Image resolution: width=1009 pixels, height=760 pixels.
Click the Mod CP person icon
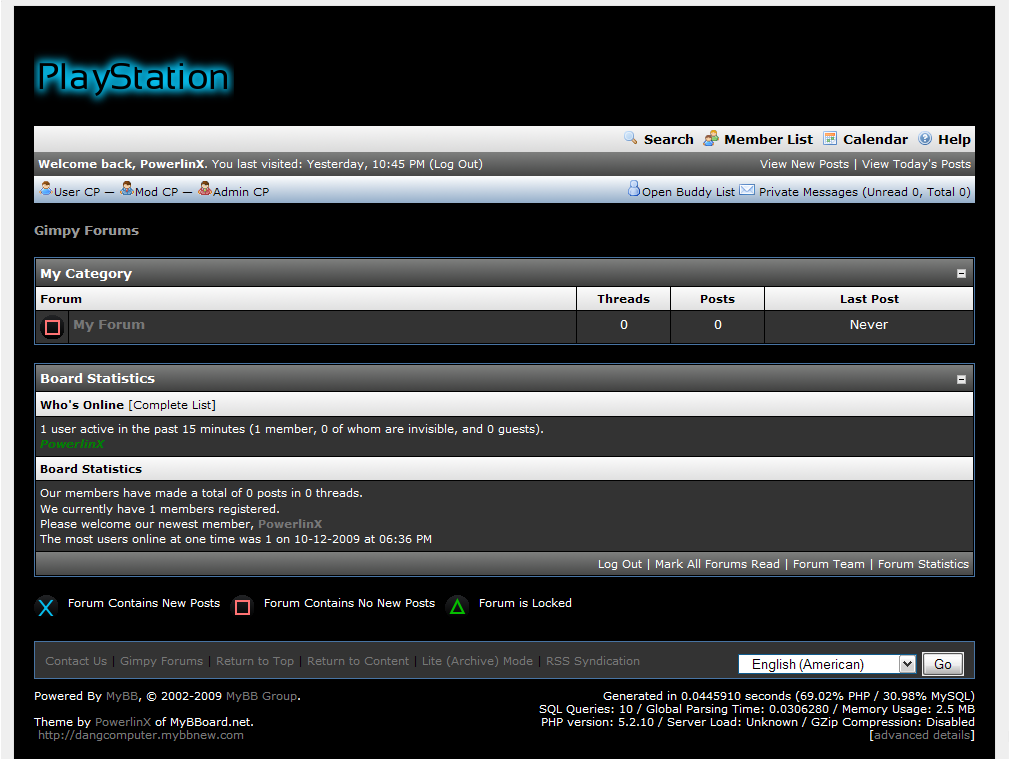click(127, 189)
